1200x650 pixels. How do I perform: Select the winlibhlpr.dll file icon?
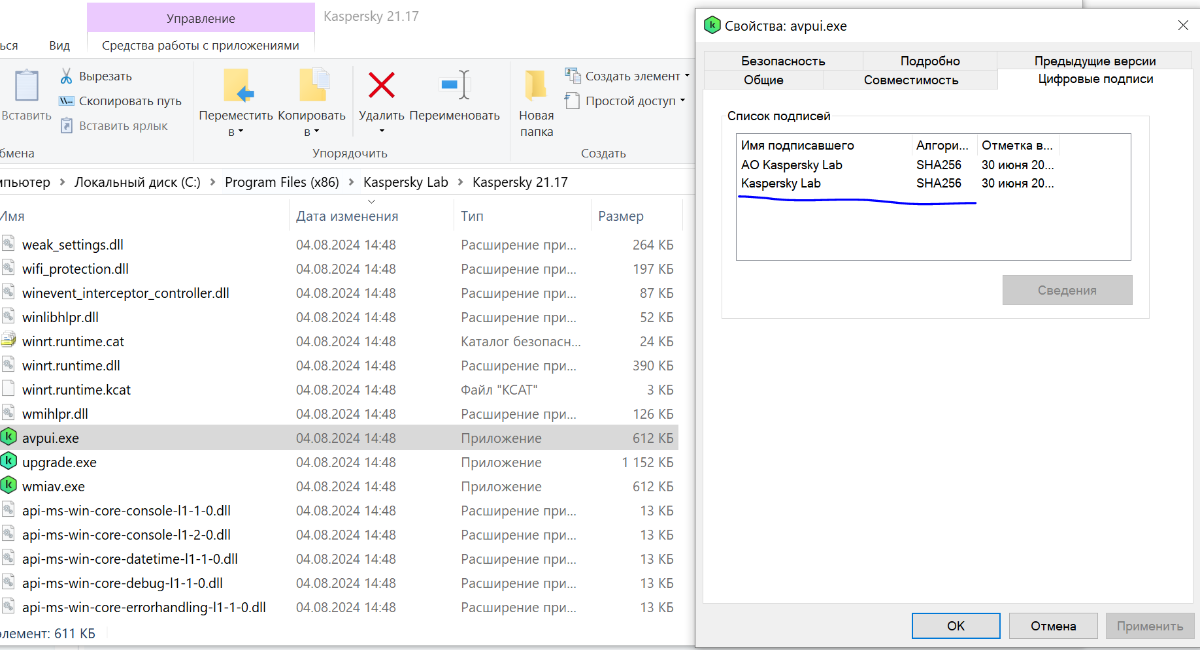(x=9, y=317)
